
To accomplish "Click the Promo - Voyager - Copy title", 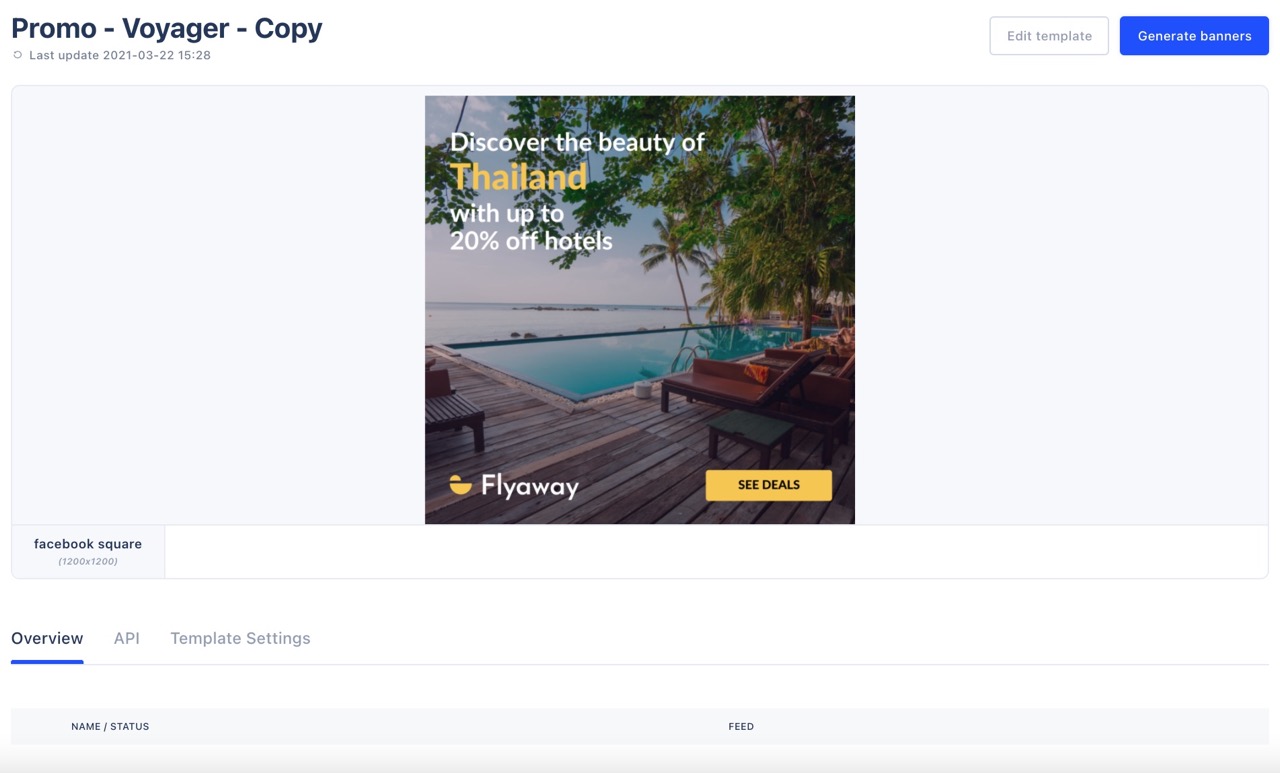I will pos(167,28).
